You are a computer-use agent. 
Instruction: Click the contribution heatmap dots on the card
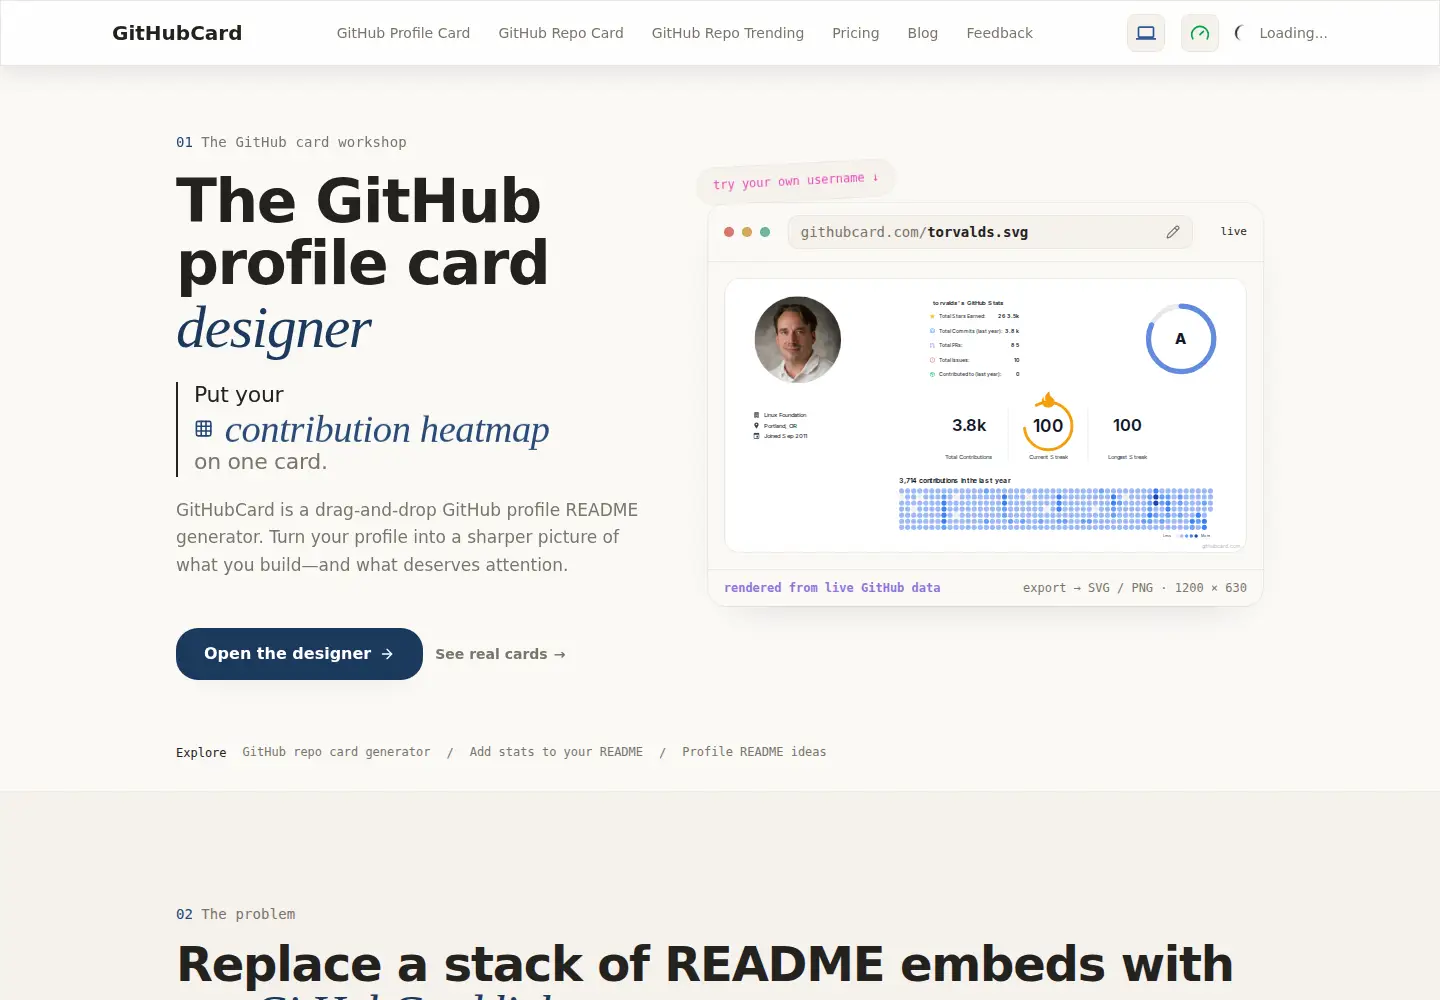point(1056,509)
